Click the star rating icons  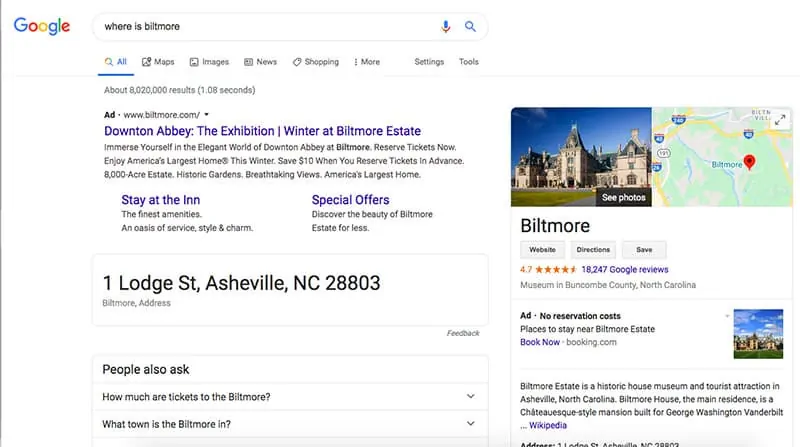click(556, 269)
